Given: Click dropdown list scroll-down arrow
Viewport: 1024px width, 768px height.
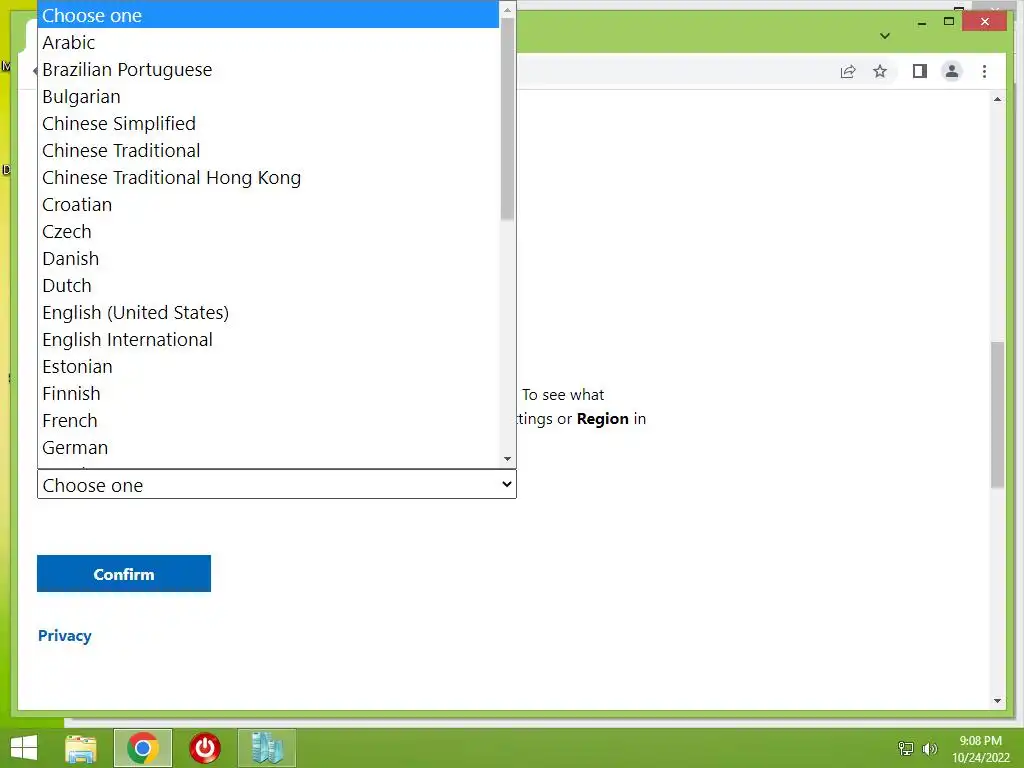Looking at the screenshot, I should (507, 459).
